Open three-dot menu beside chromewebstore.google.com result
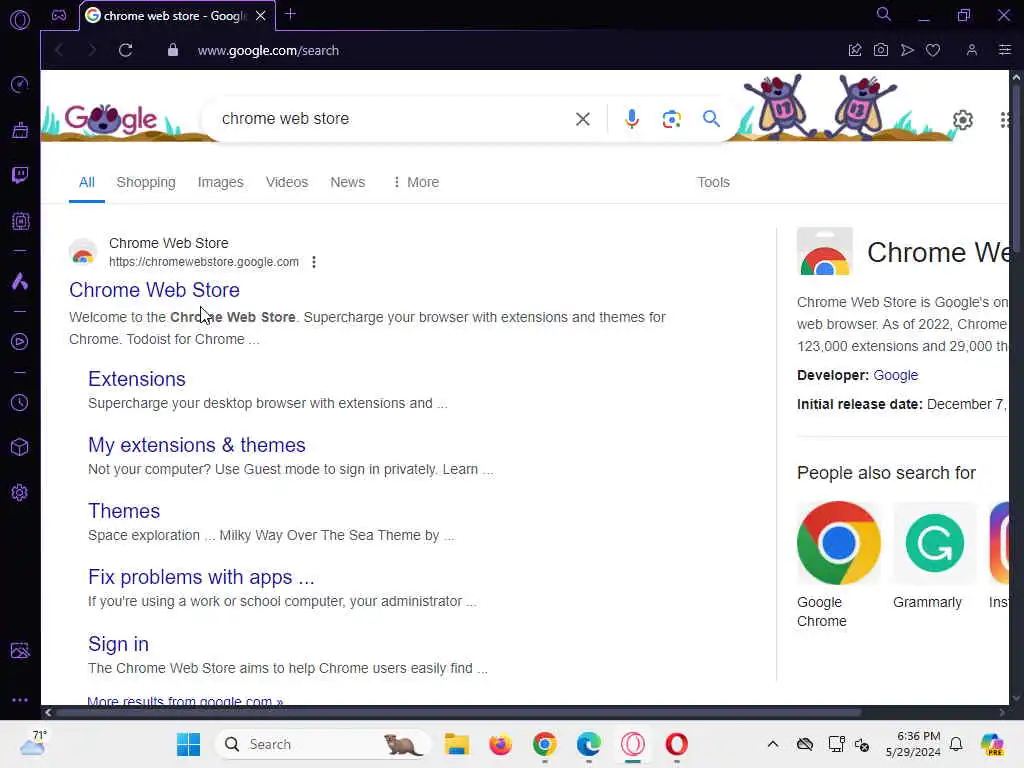This screenshot has width=1024, height=768. pyautogui.click(x=314, y=262)
